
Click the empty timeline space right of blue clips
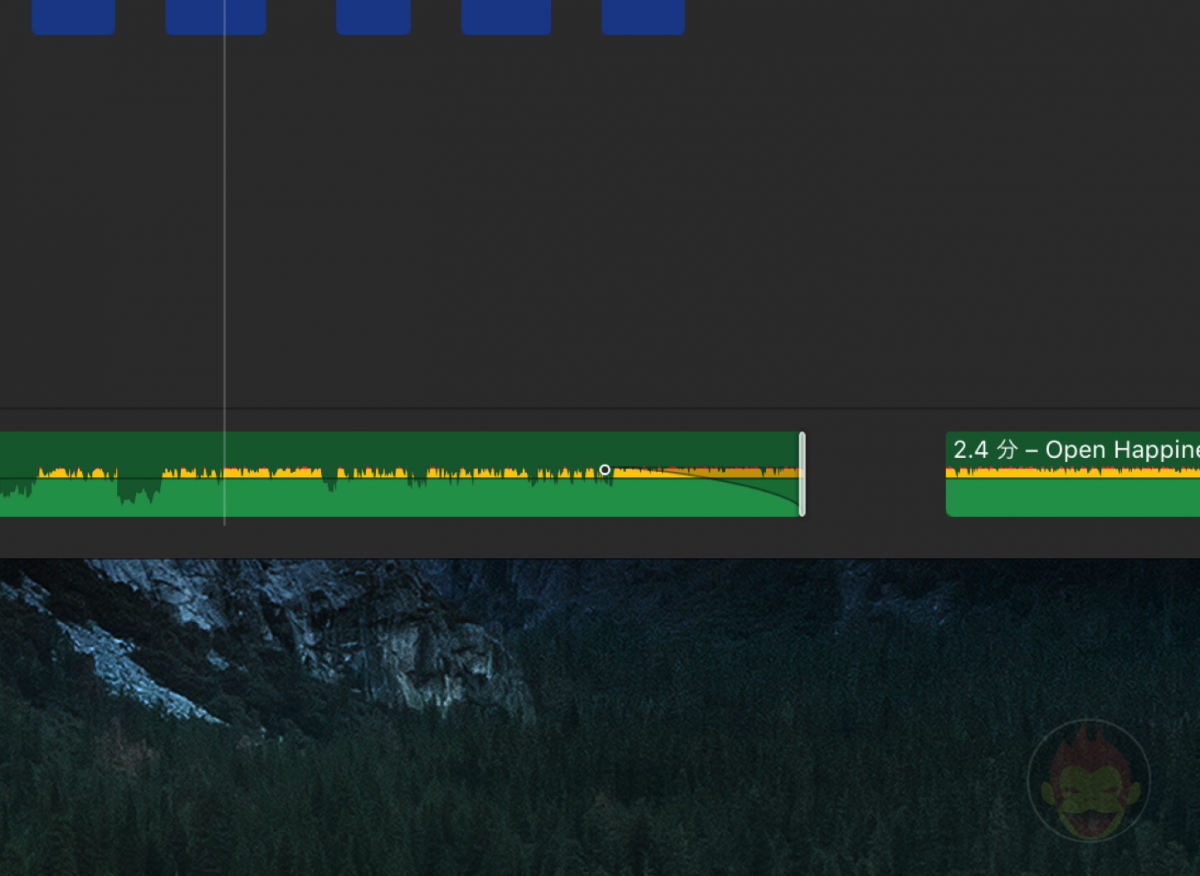pos(900,15)
